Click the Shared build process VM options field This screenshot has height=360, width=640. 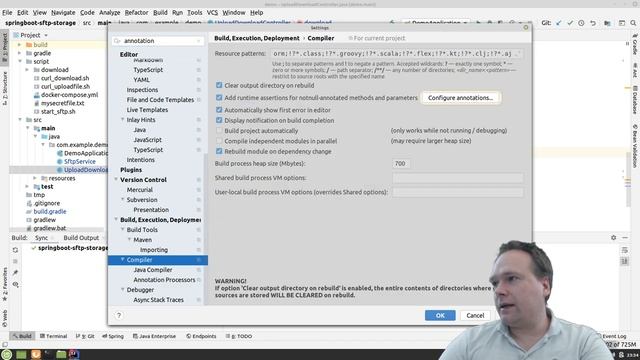458,178
